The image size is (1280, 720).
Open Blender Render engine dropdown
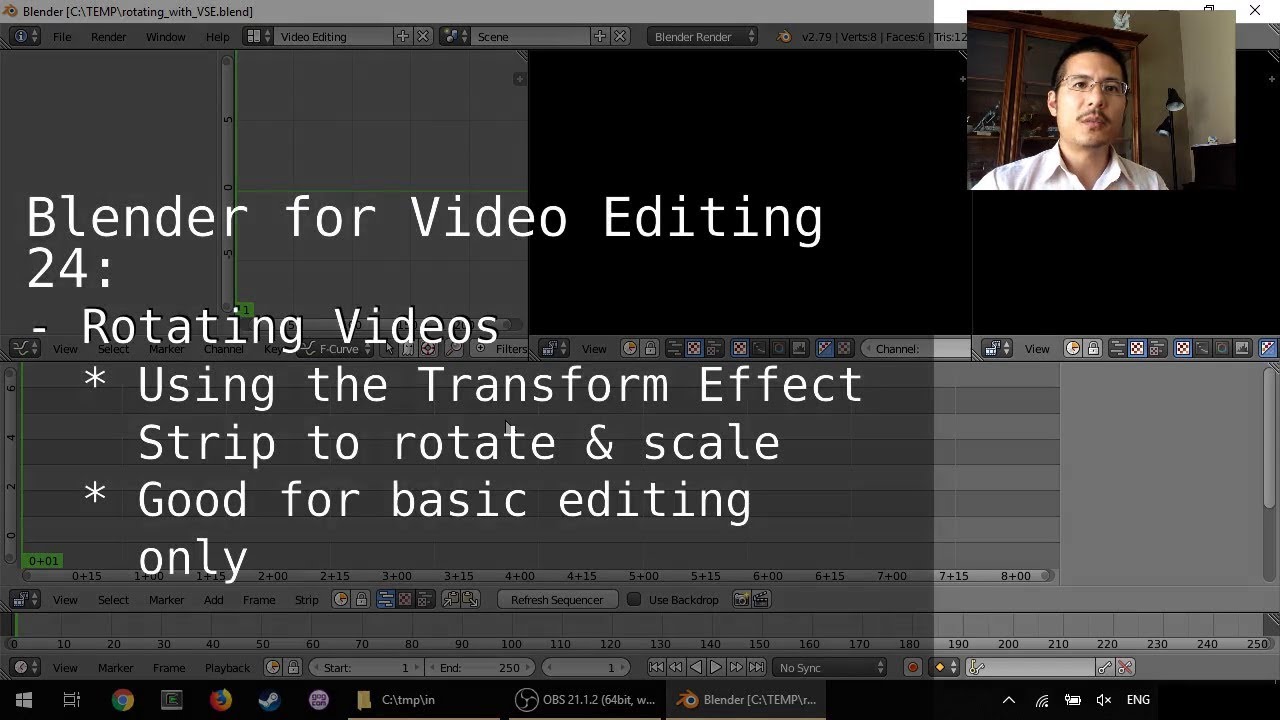click(x=704, y=36)
